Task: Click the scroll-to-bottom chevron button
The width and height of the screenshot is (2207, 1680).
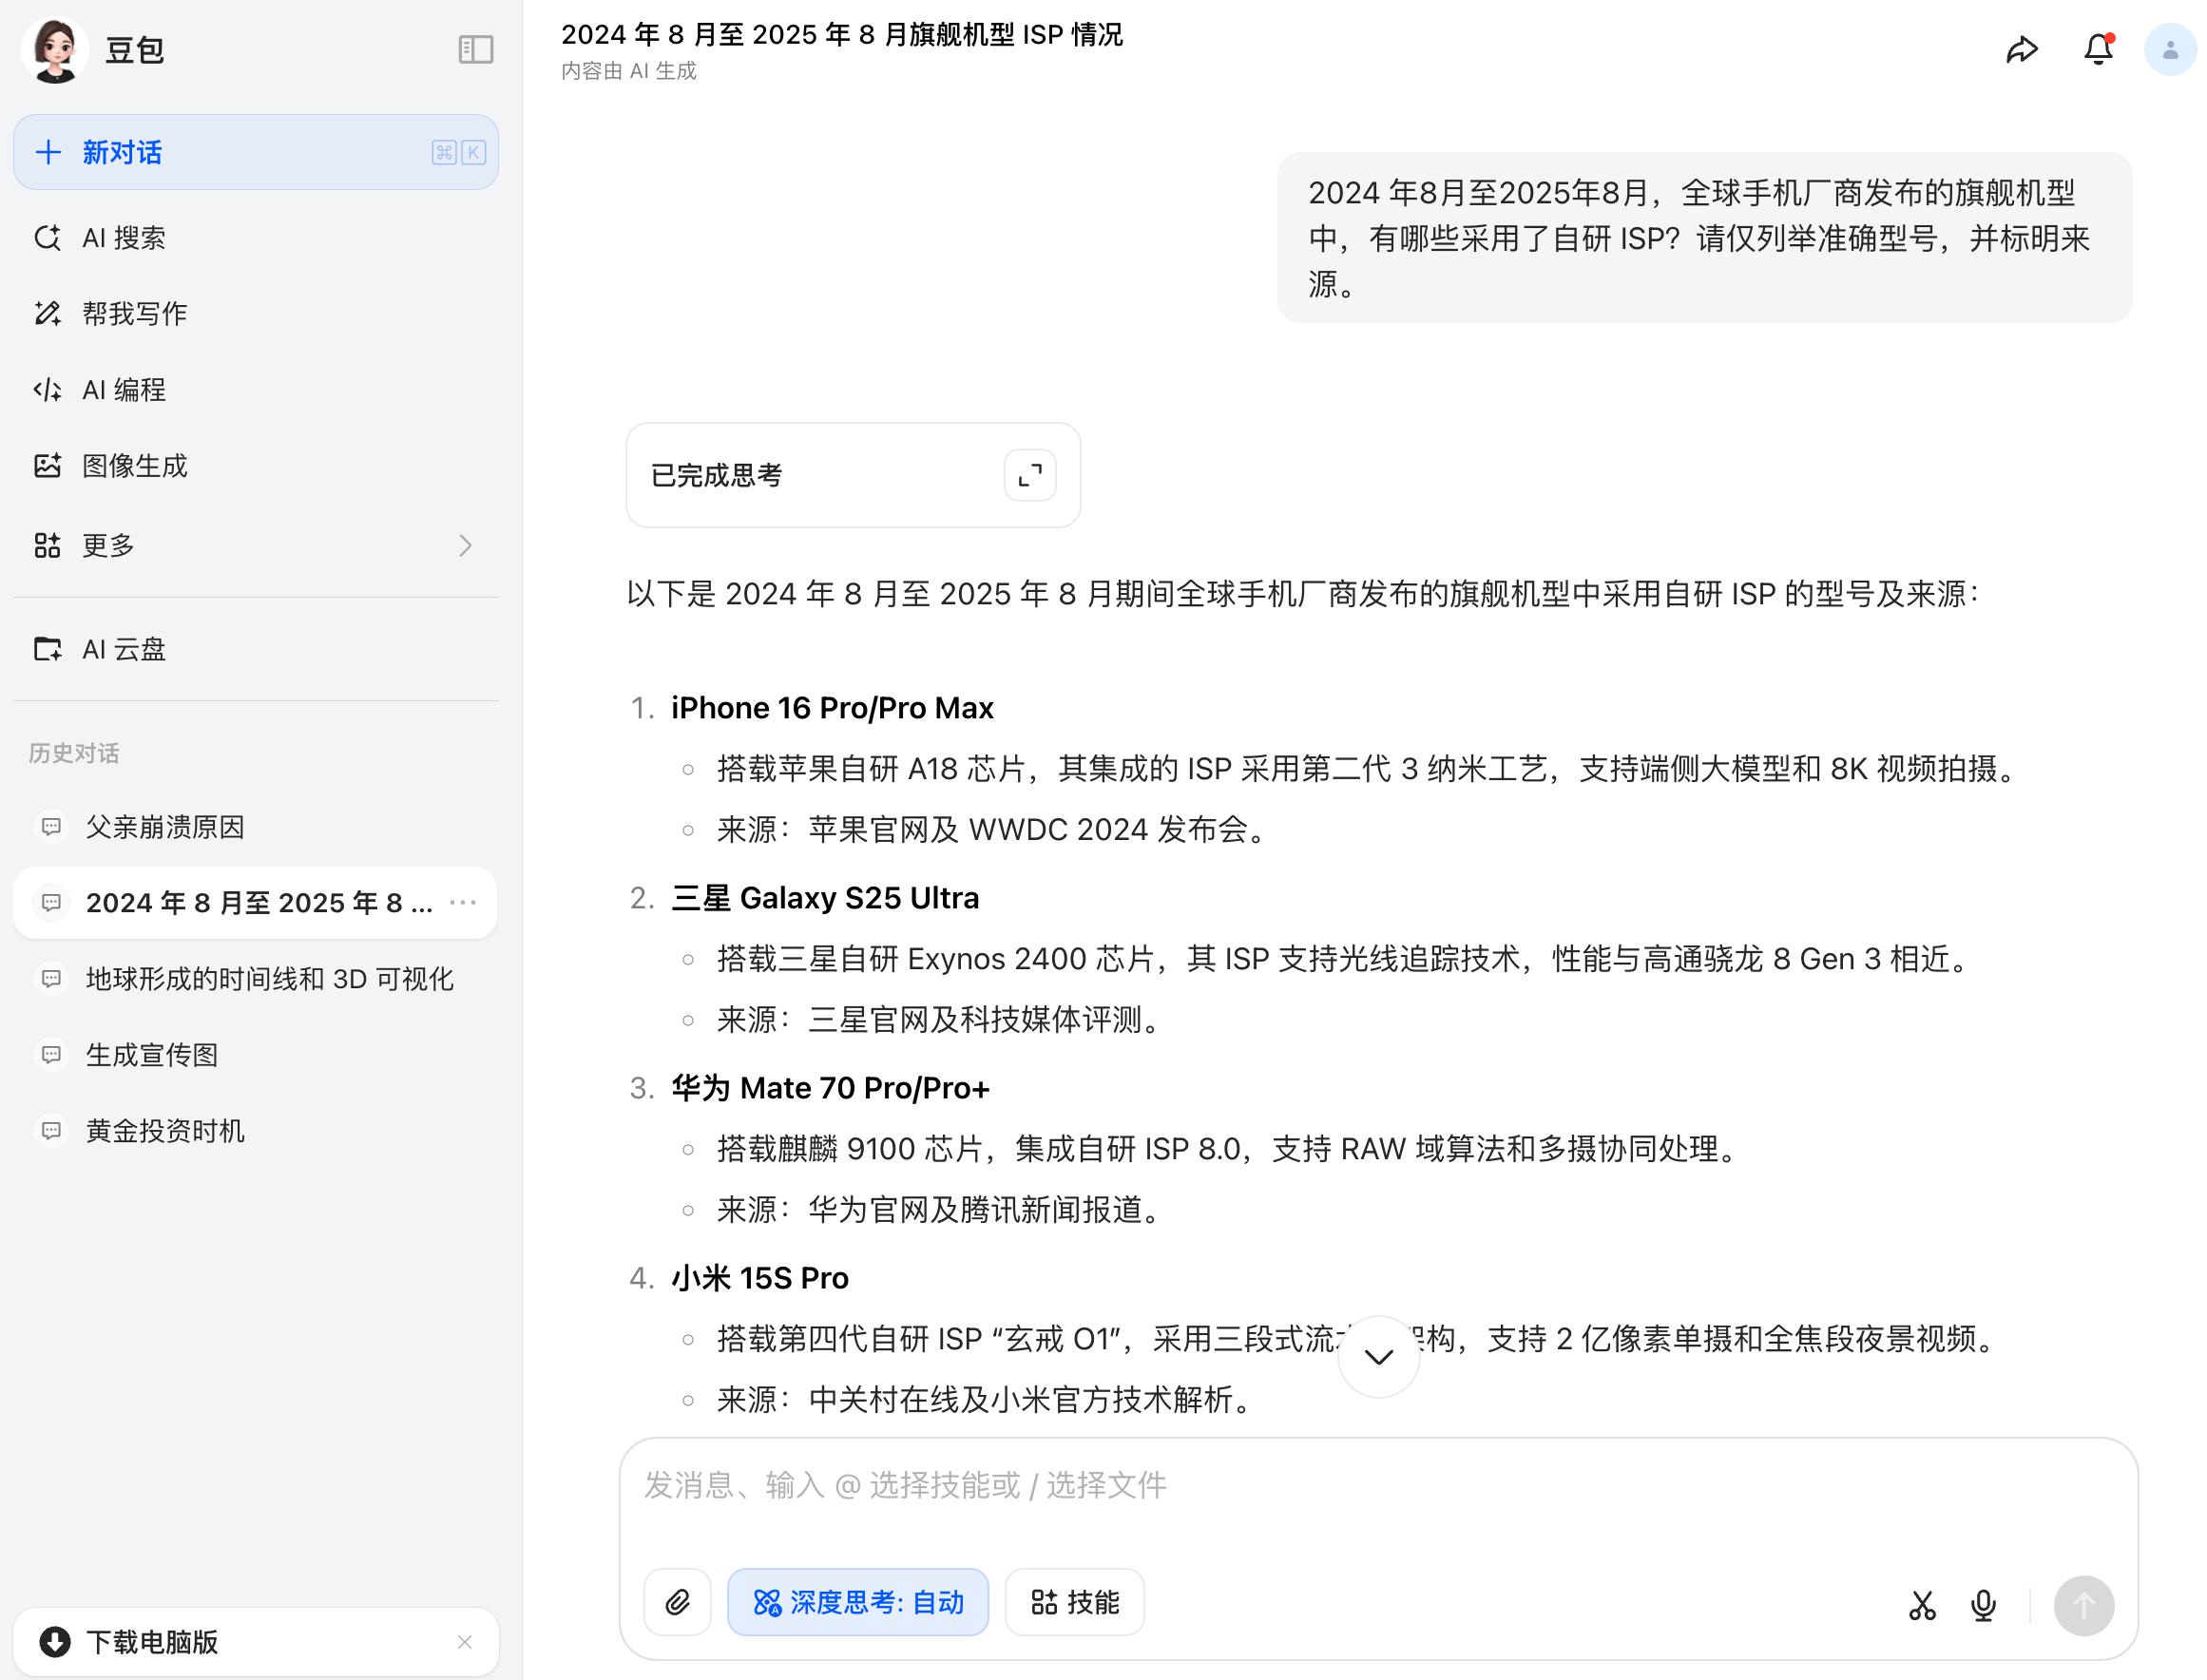Action: pyautogui.click(x=1378, y=1357)
